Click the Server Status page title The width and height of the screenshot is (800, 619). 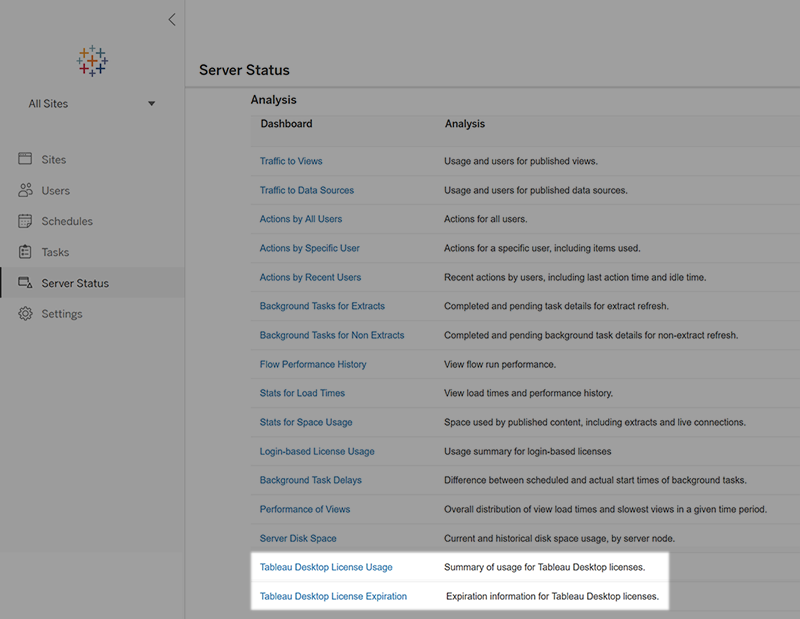[244, 70]
